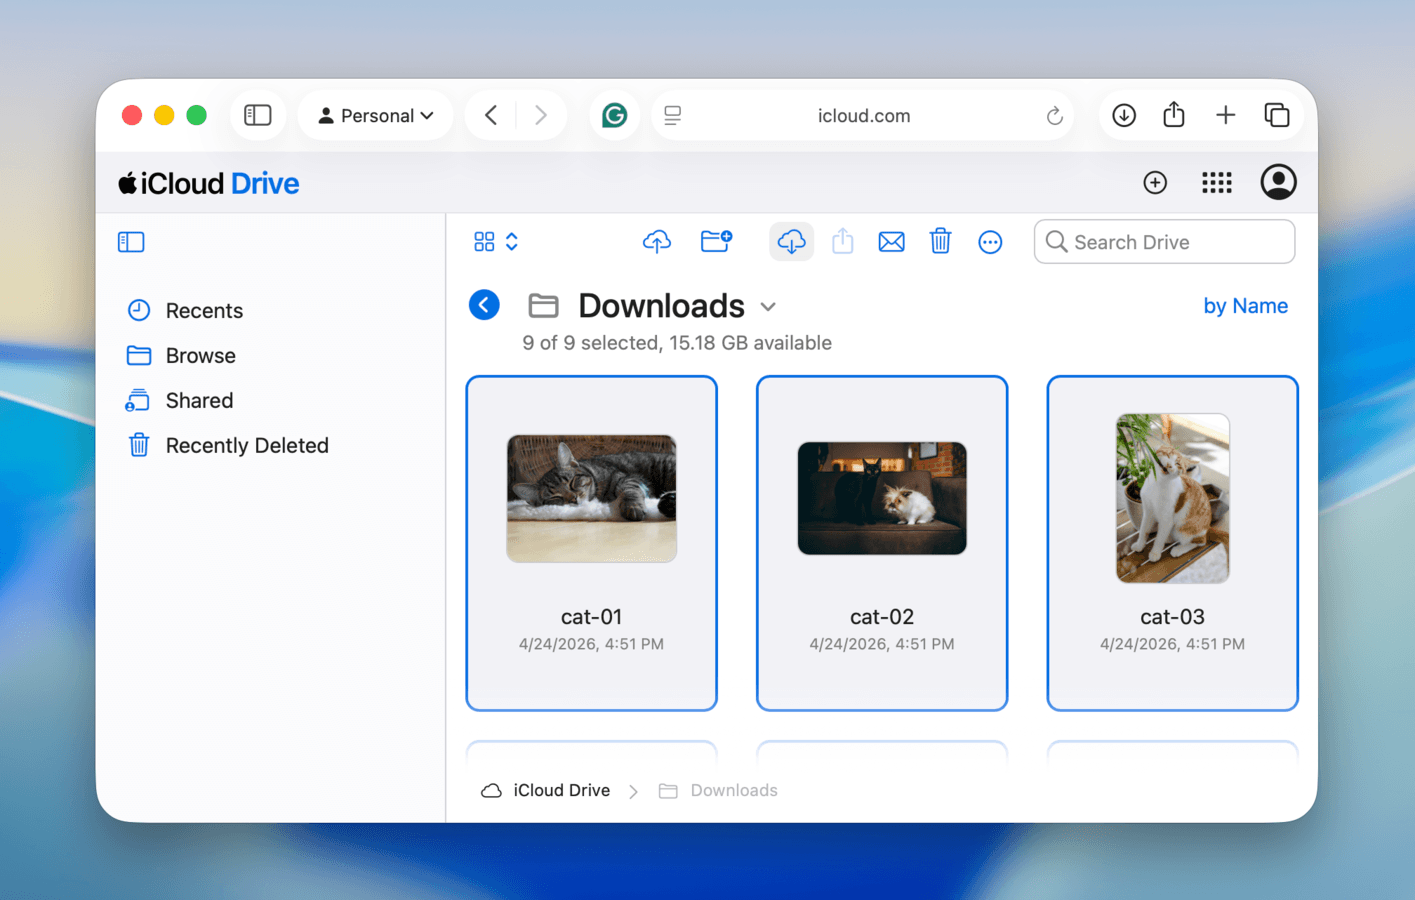The height and width of the screenshot is (900, 1415).
Task: Open the Safari share button
Action: pos(1174,114)
